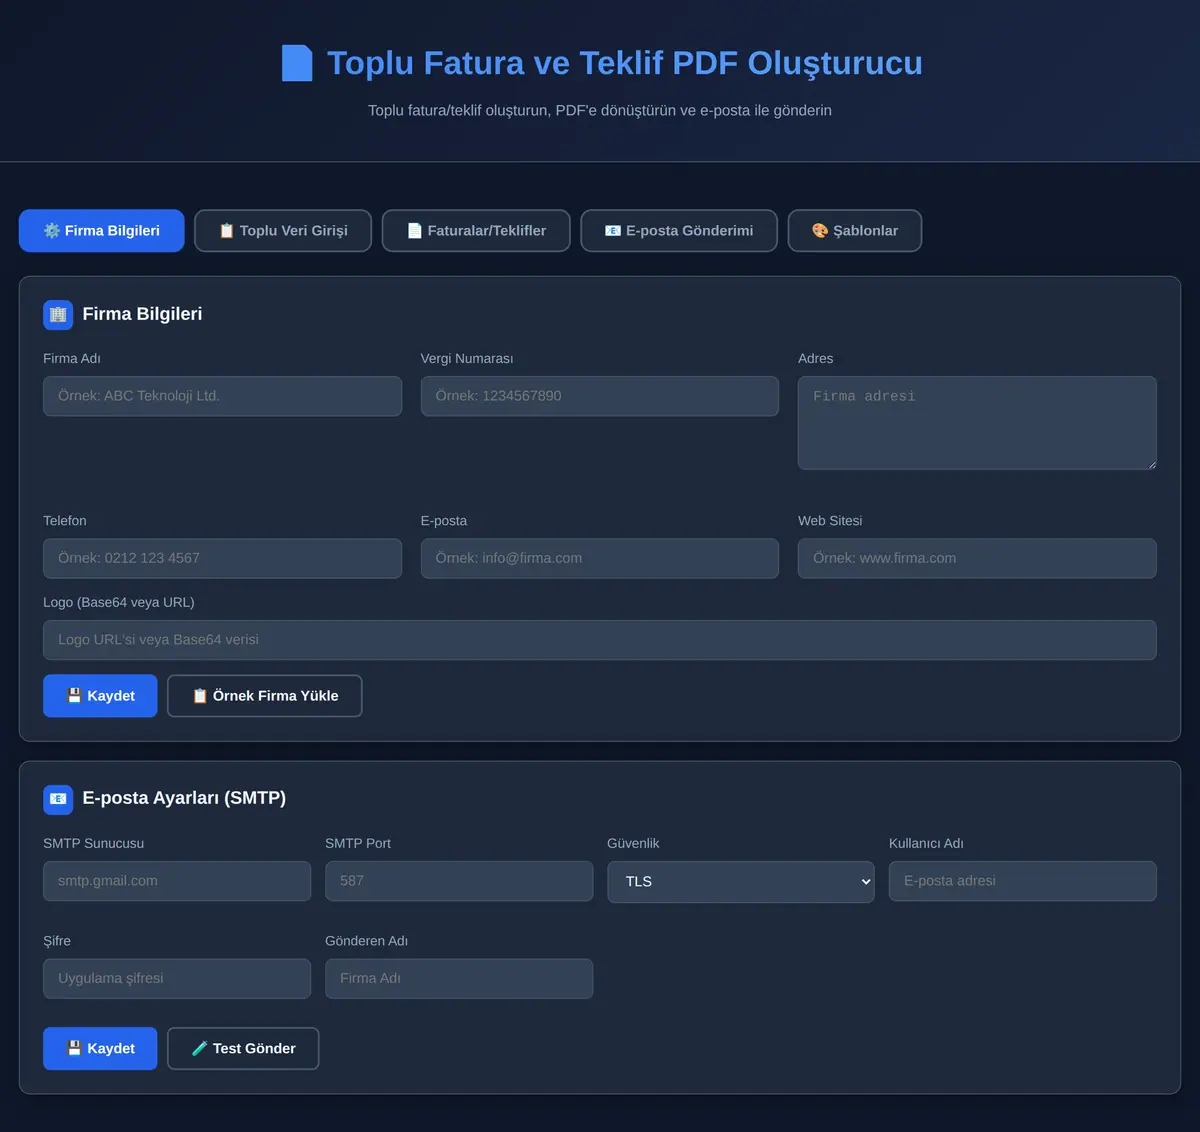
Task: Select the Şifre password field
Action: click(177, 979)
